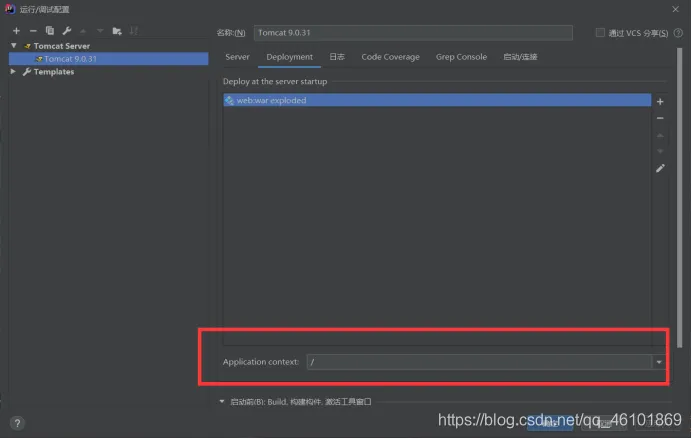
Task: Expand the Templates tree node
Action: (x=13, y=71)
